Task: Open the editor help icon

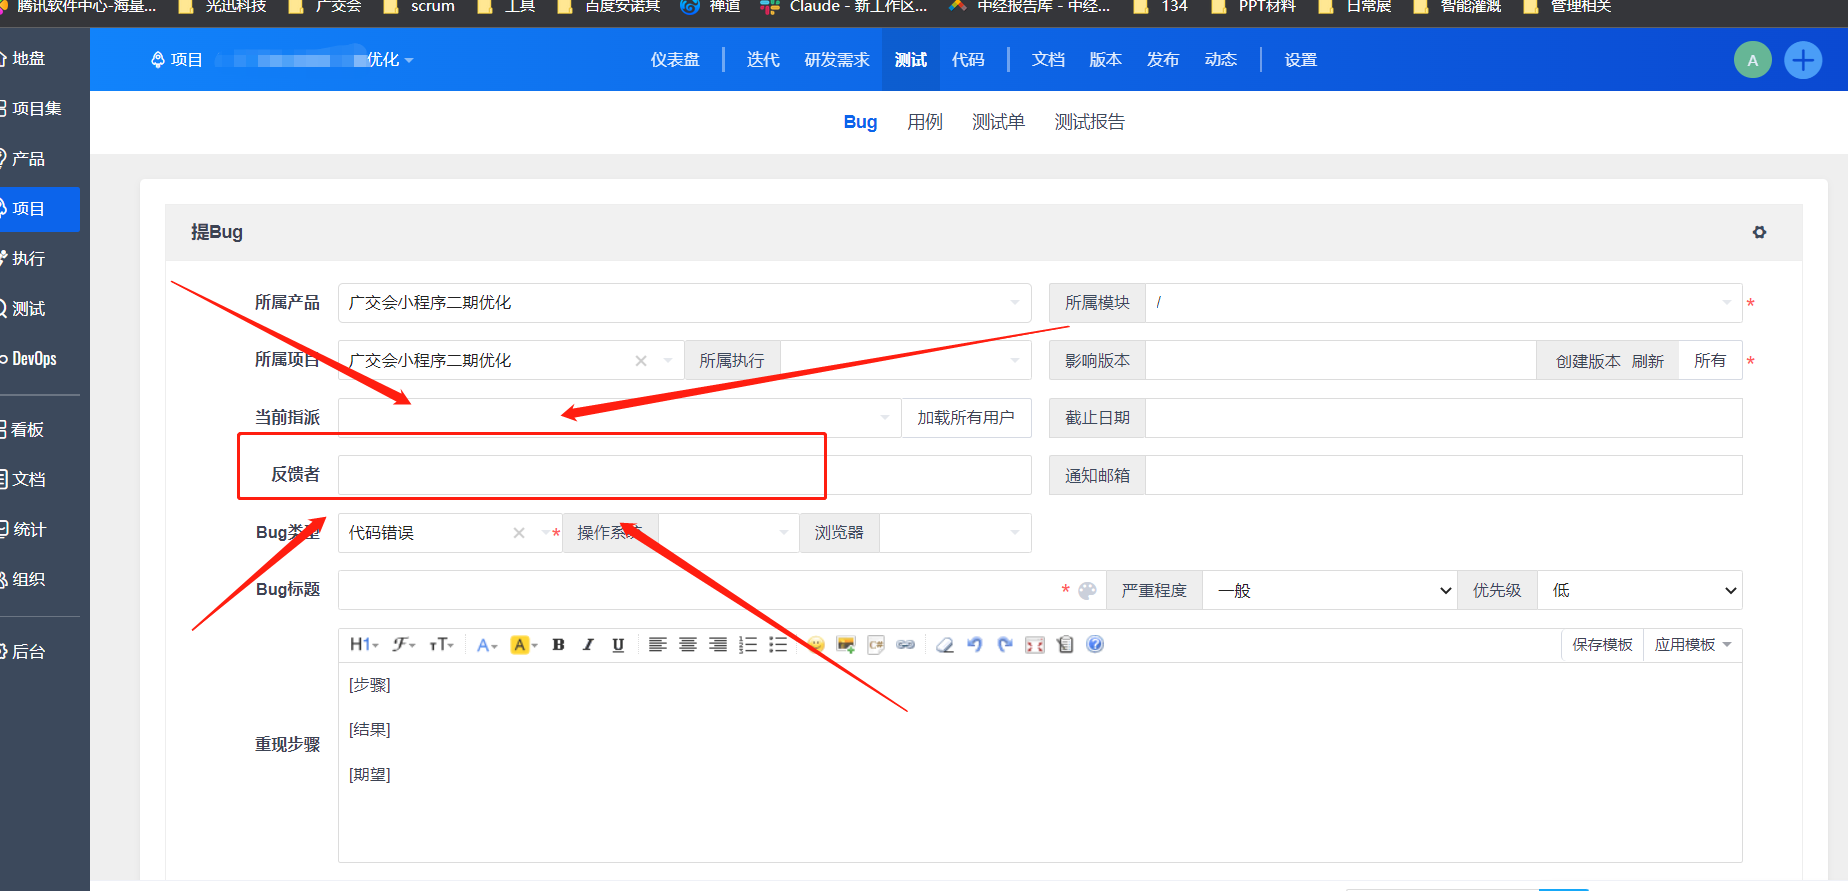Action: pyautogui.click(x=1095, y=645)
